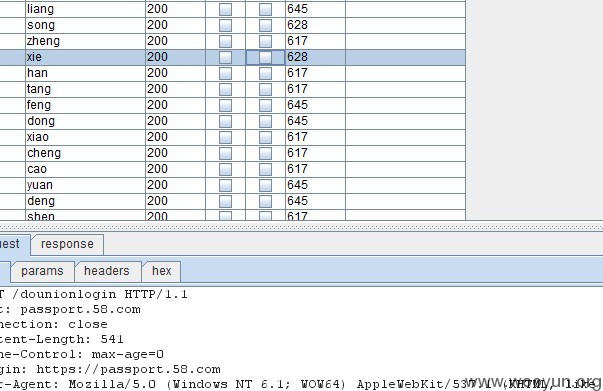Click status 200 in the yuan row
Viewport: 603px width, 391px height.
click(157, 185)
